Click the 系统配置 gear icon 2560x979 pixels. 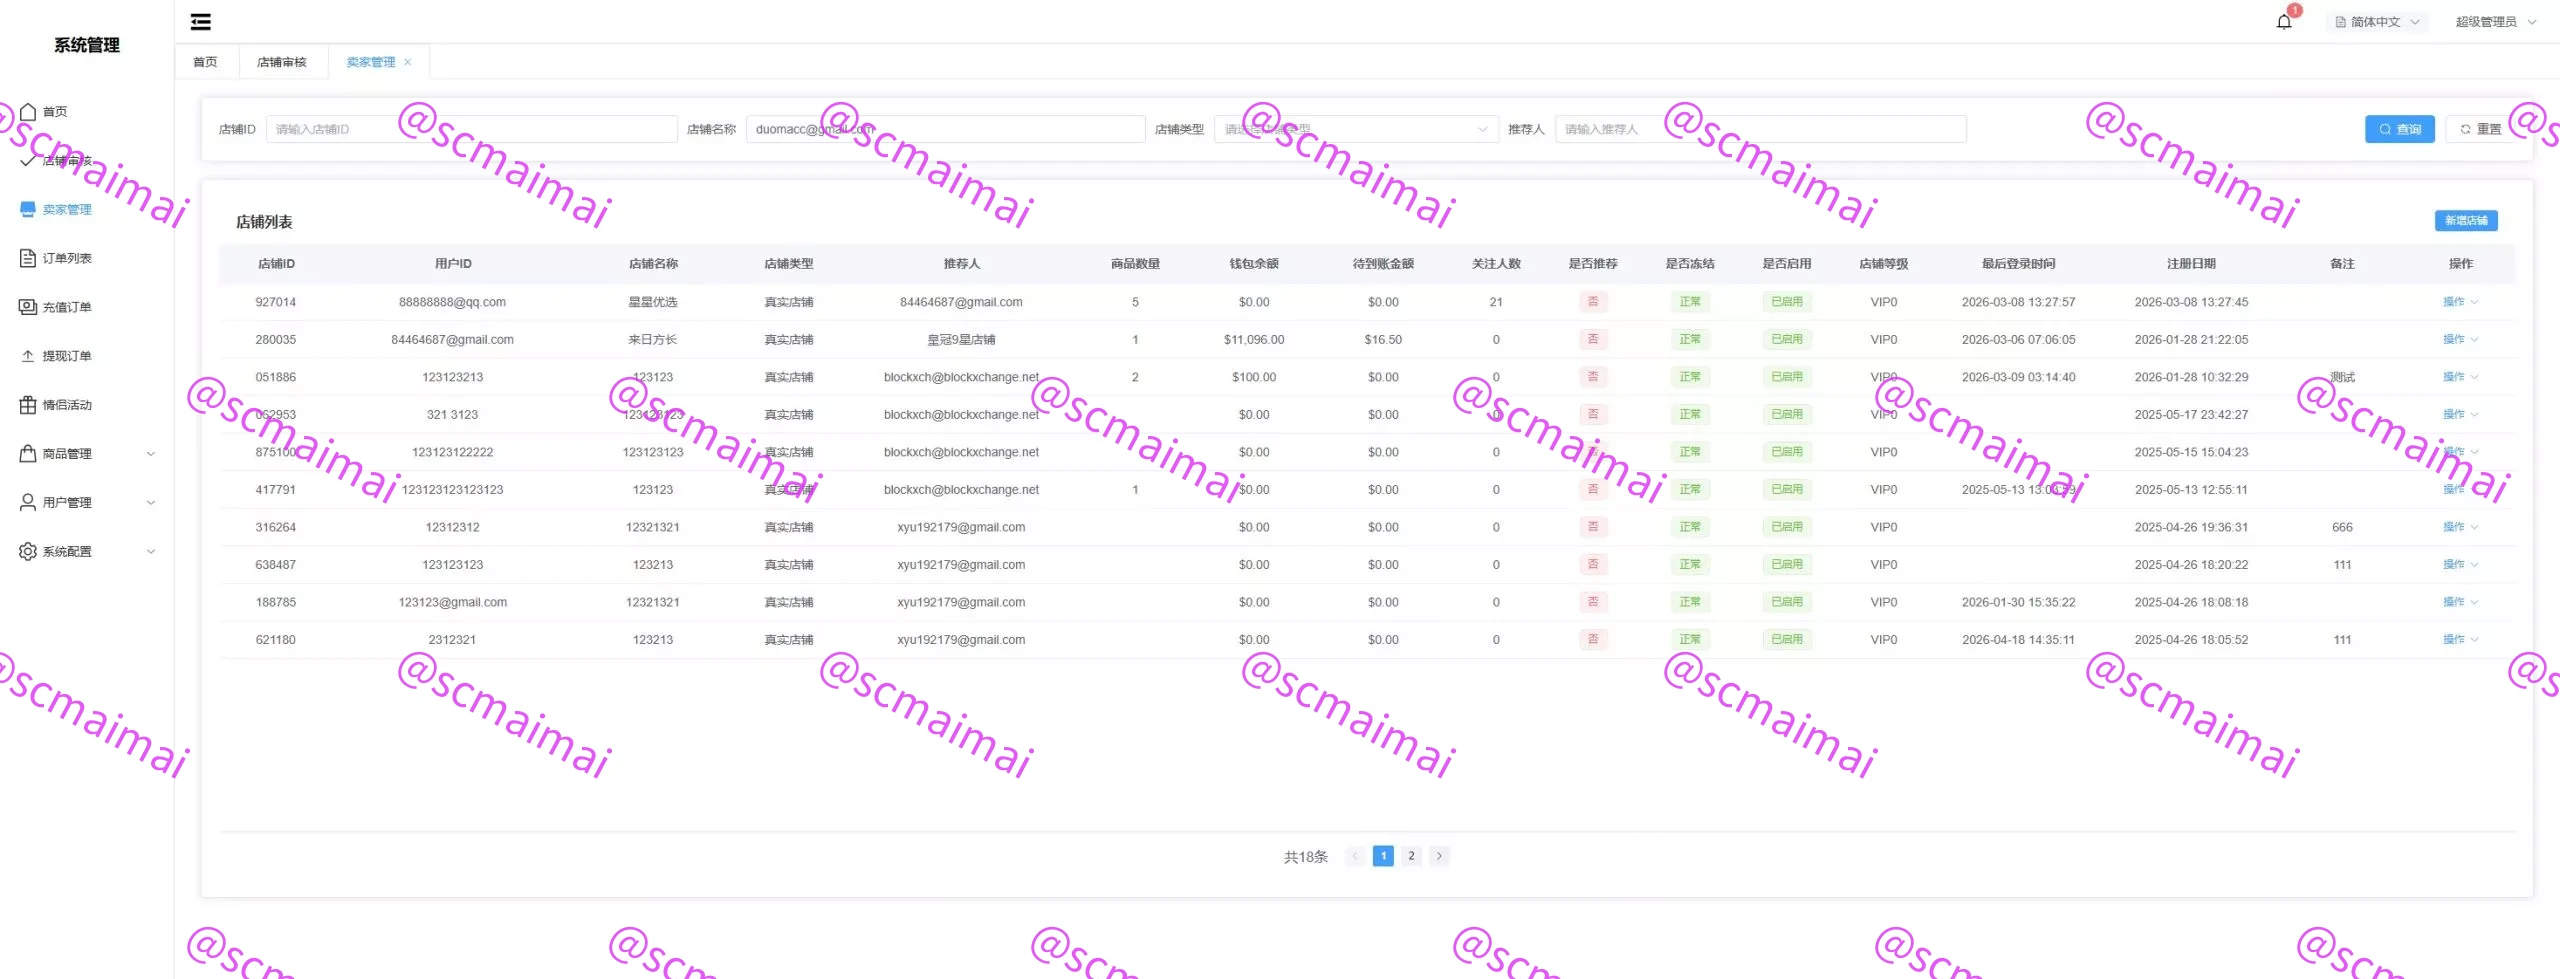coord(28,551)
